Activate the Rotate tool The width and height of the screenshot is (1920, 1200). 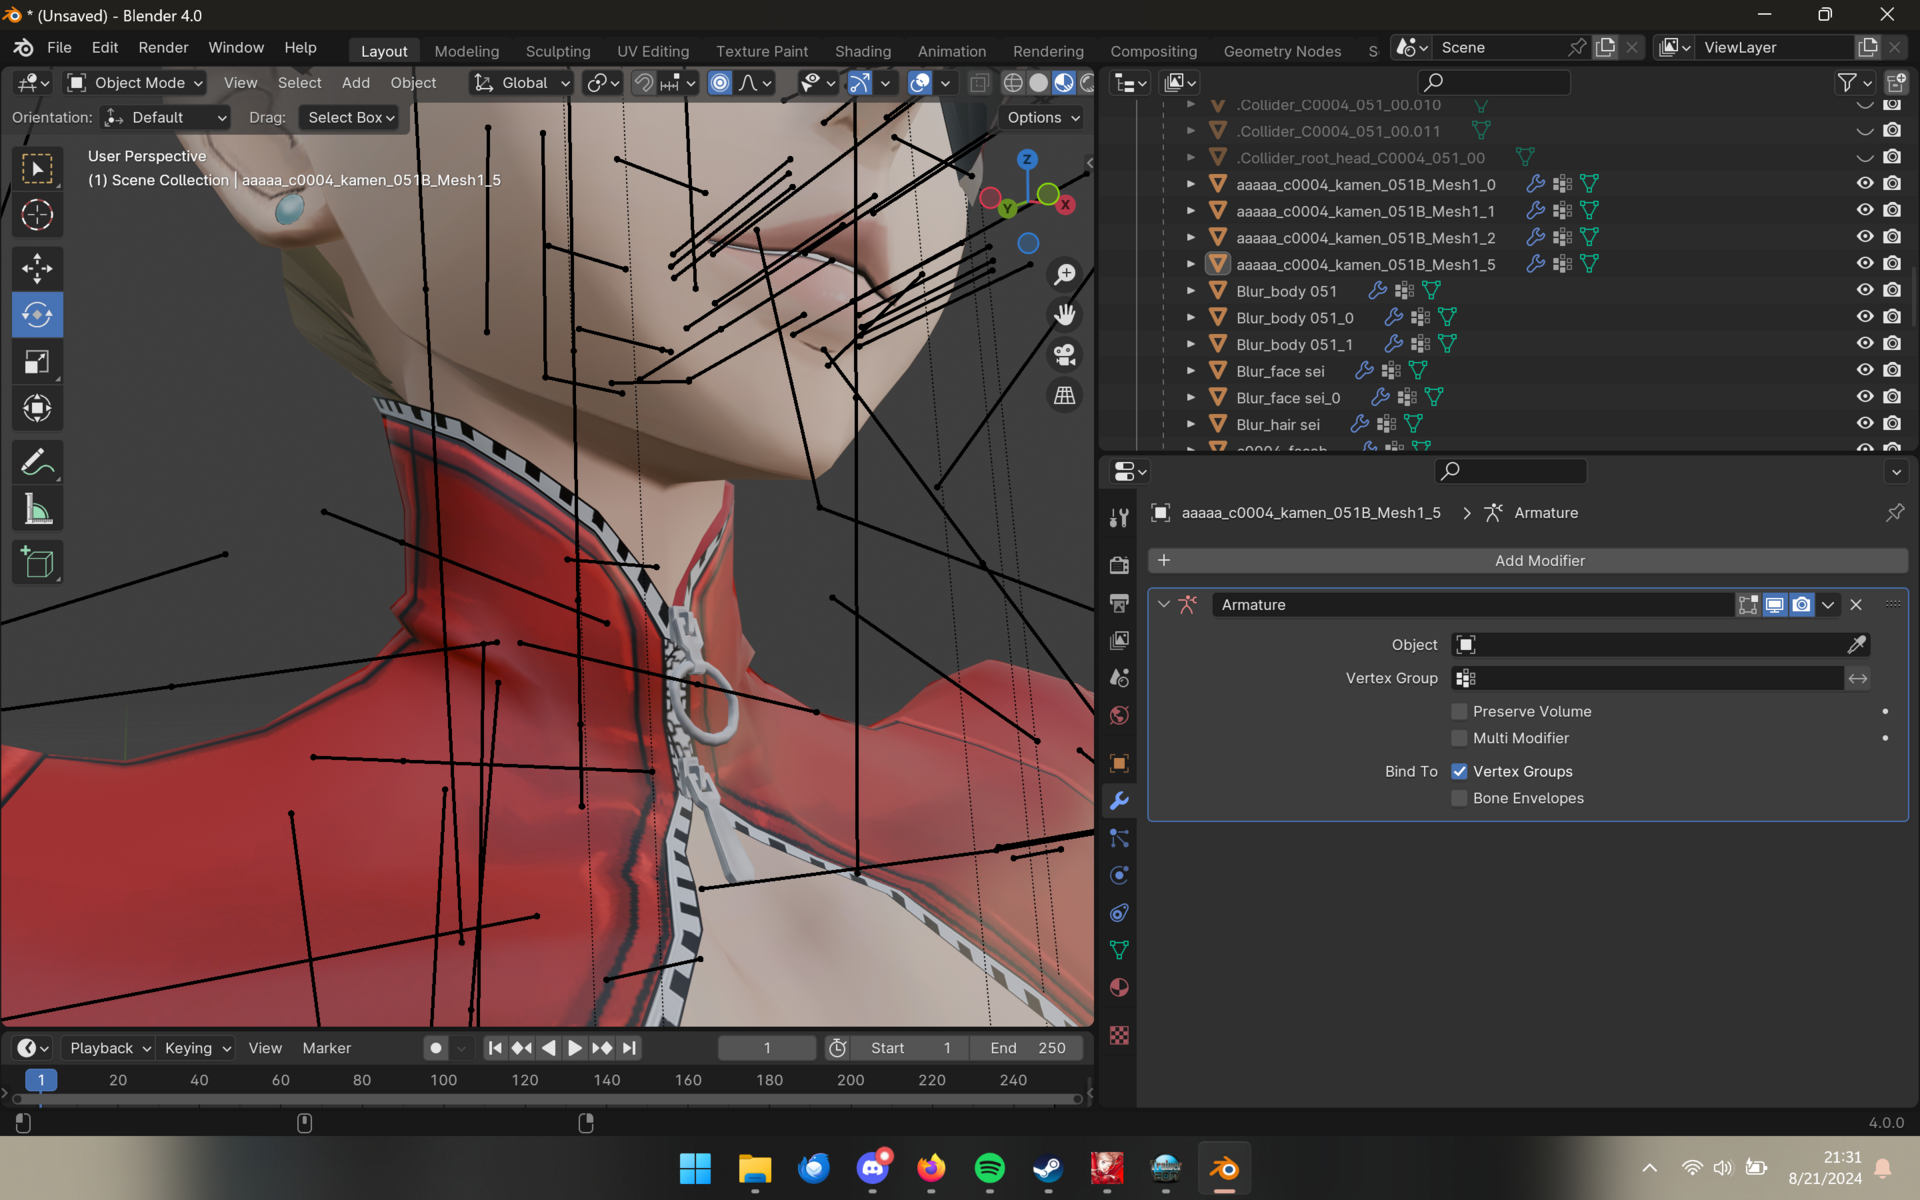click(x=37, y=315)
